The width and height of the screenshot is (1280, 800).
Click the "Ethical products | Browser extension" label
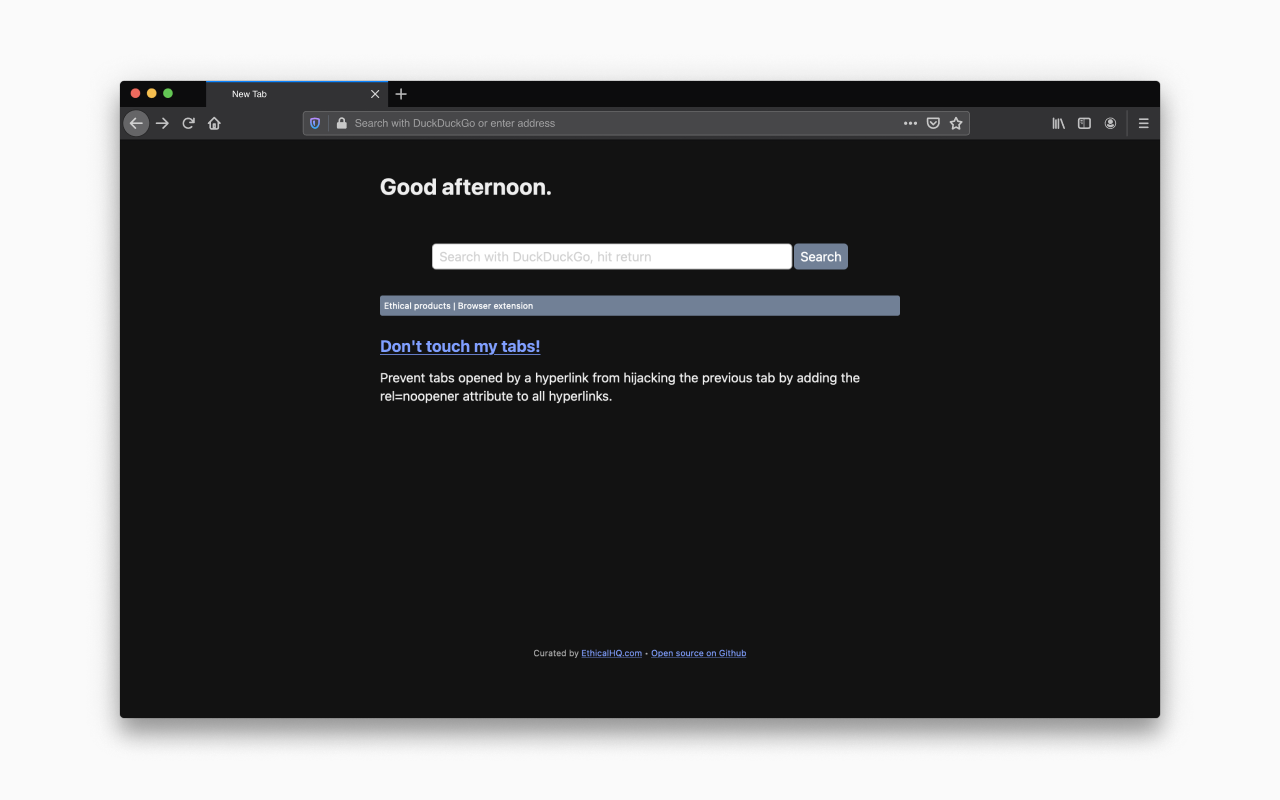point(459,306)
